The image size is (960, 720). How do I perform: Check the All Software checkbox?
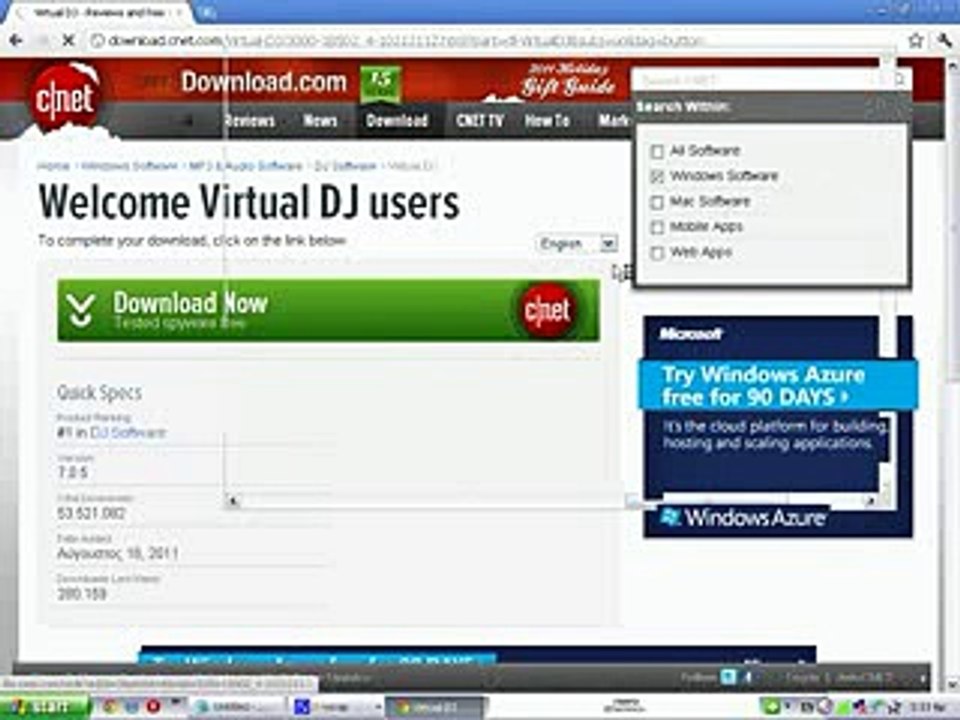pyautogui.click(x=657, y=151)
